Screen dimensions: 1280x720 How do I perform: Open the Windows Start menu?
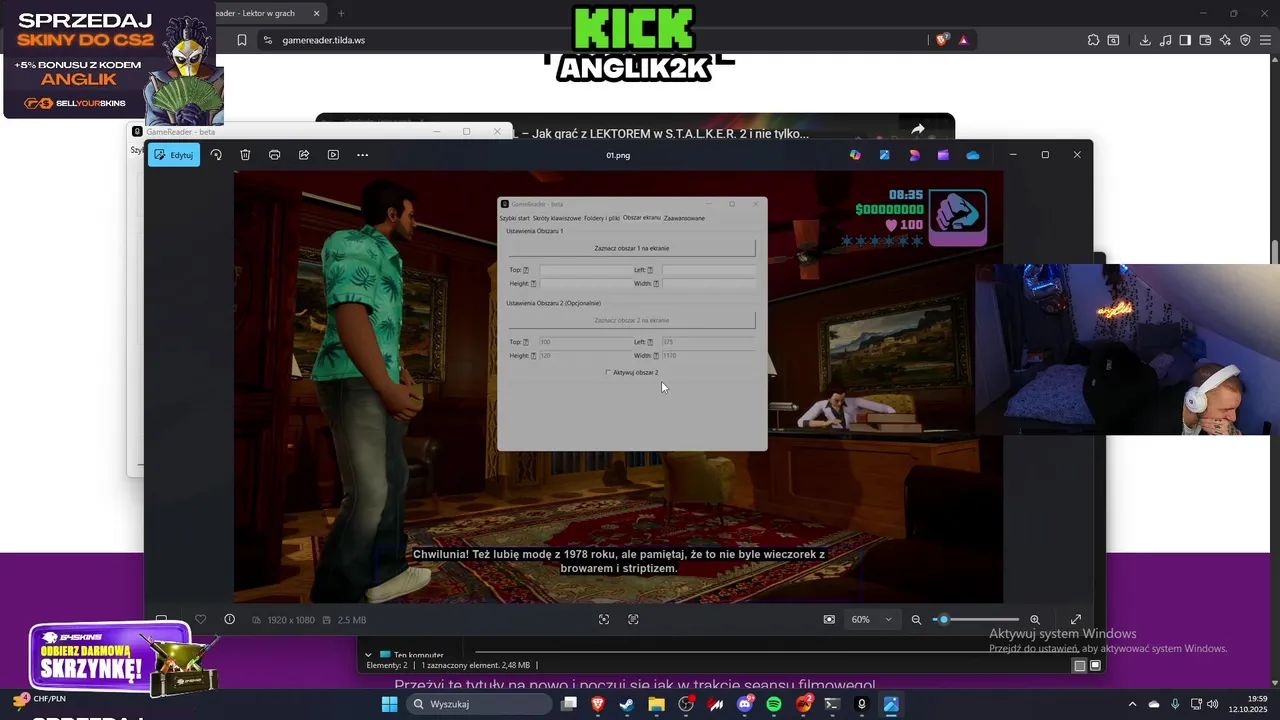pyautogui.click(x=389, y=704)
